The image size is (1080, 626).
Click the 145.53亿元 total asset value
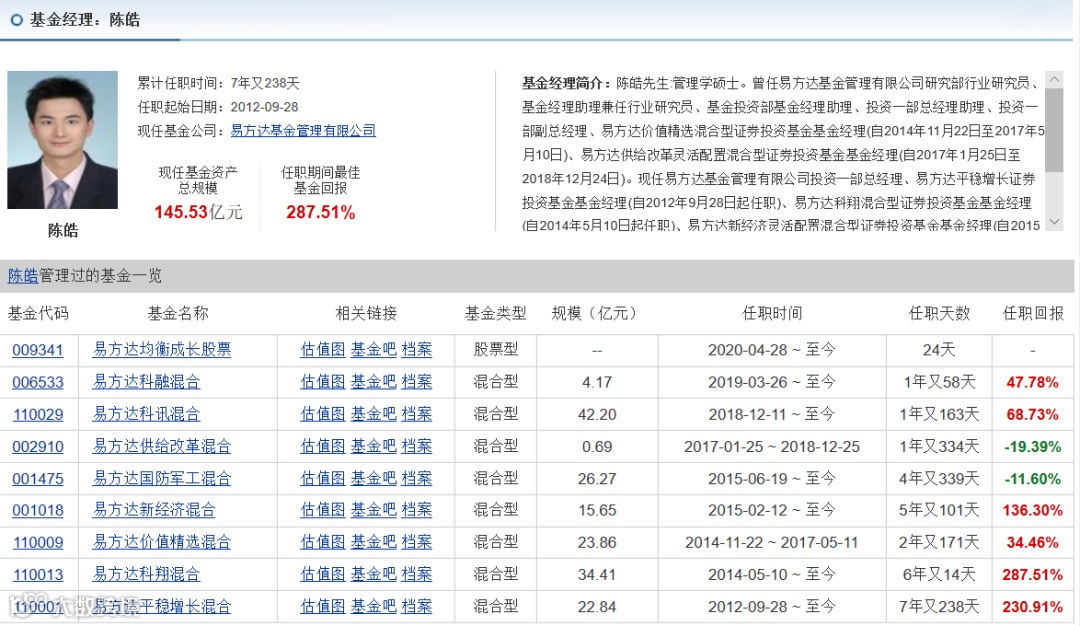pos(198,212)
